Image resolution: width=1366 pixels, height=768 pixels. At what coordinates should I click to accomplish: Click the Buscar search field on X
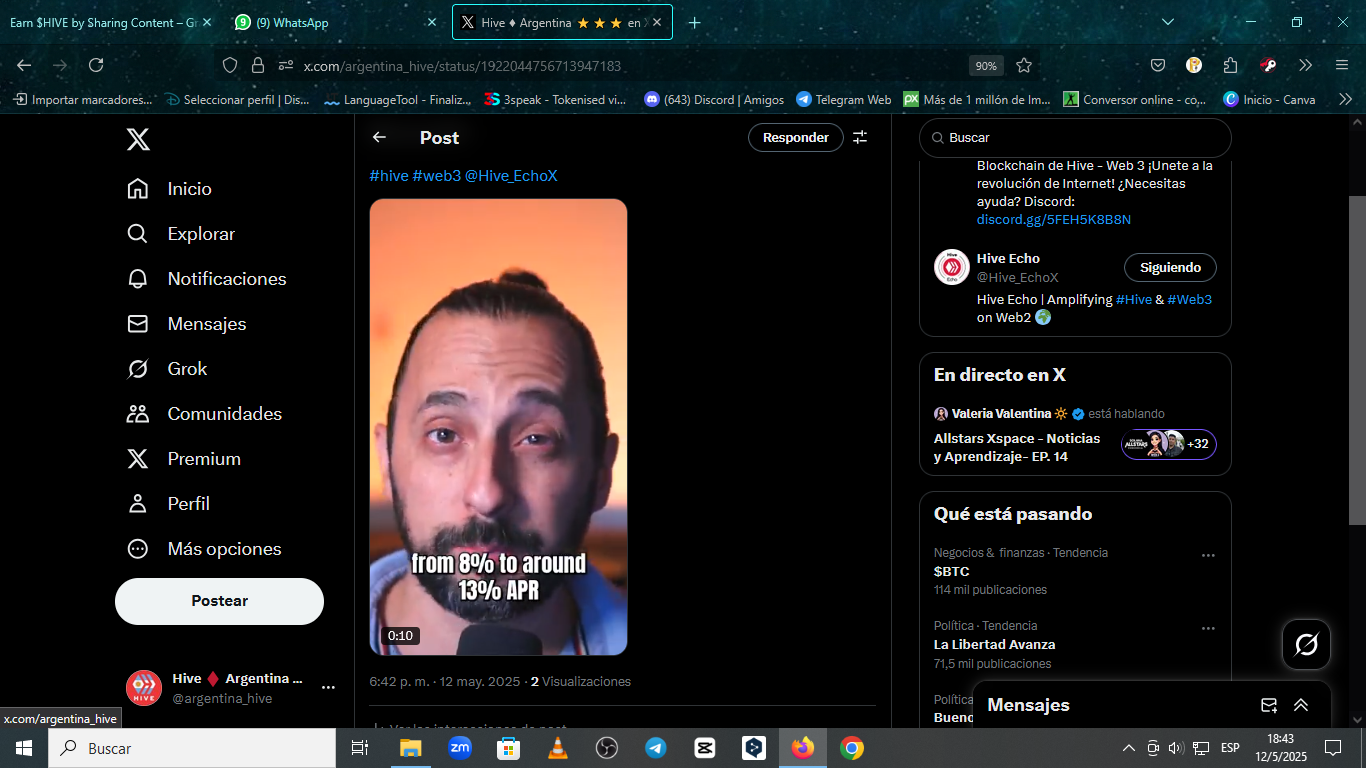[x=1075, y=138]
